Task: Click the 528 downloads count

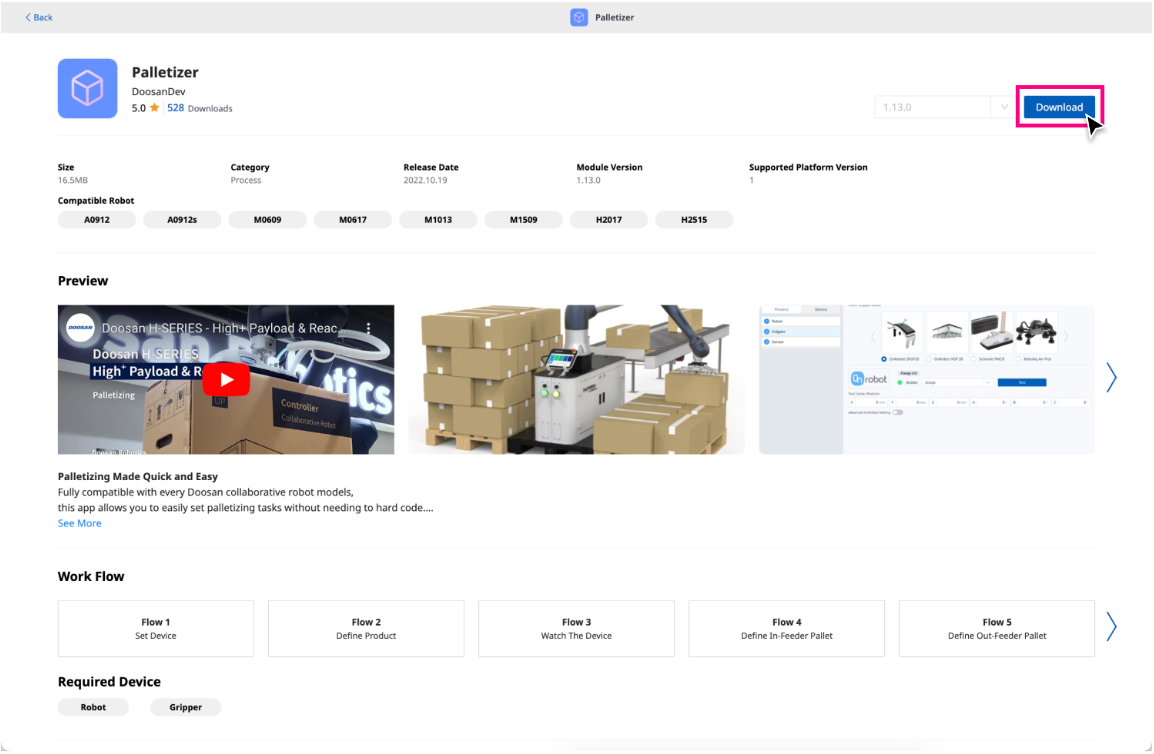Action: (x=175, y=108)
